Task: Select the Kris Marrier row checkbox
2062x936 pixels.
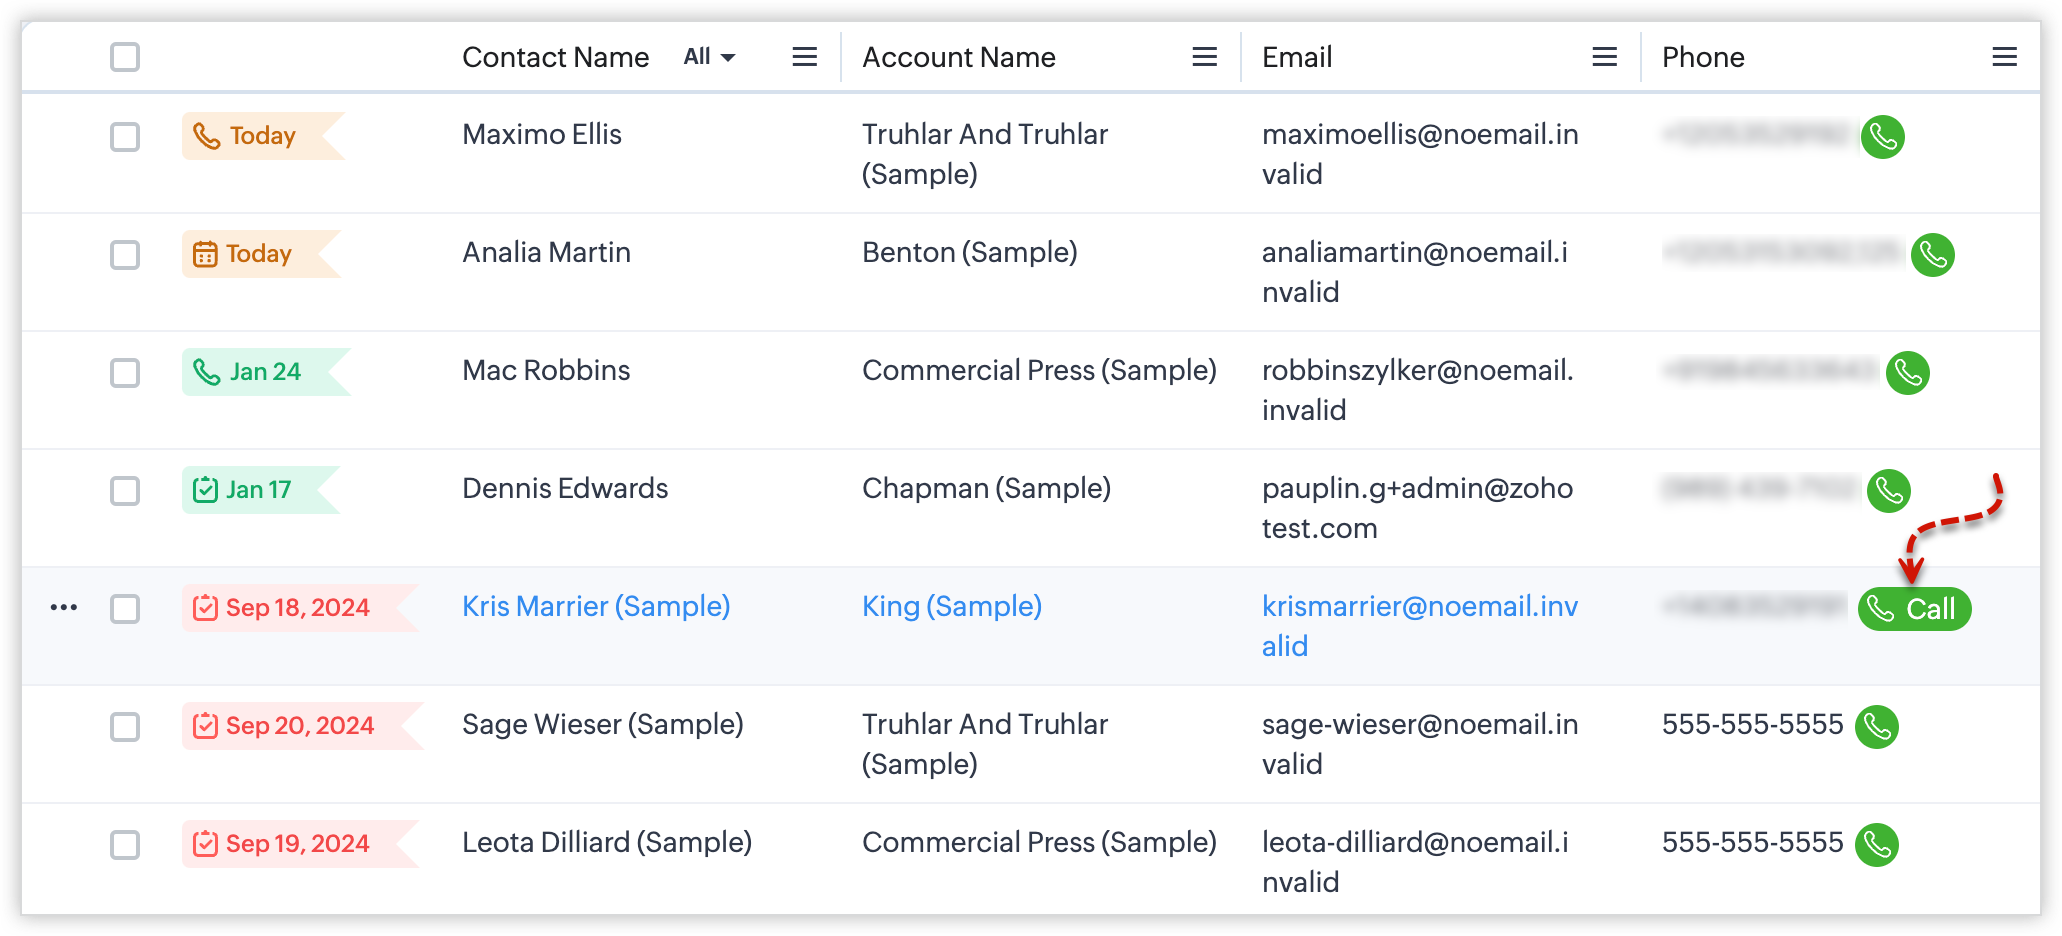Action: coord(125,609)
